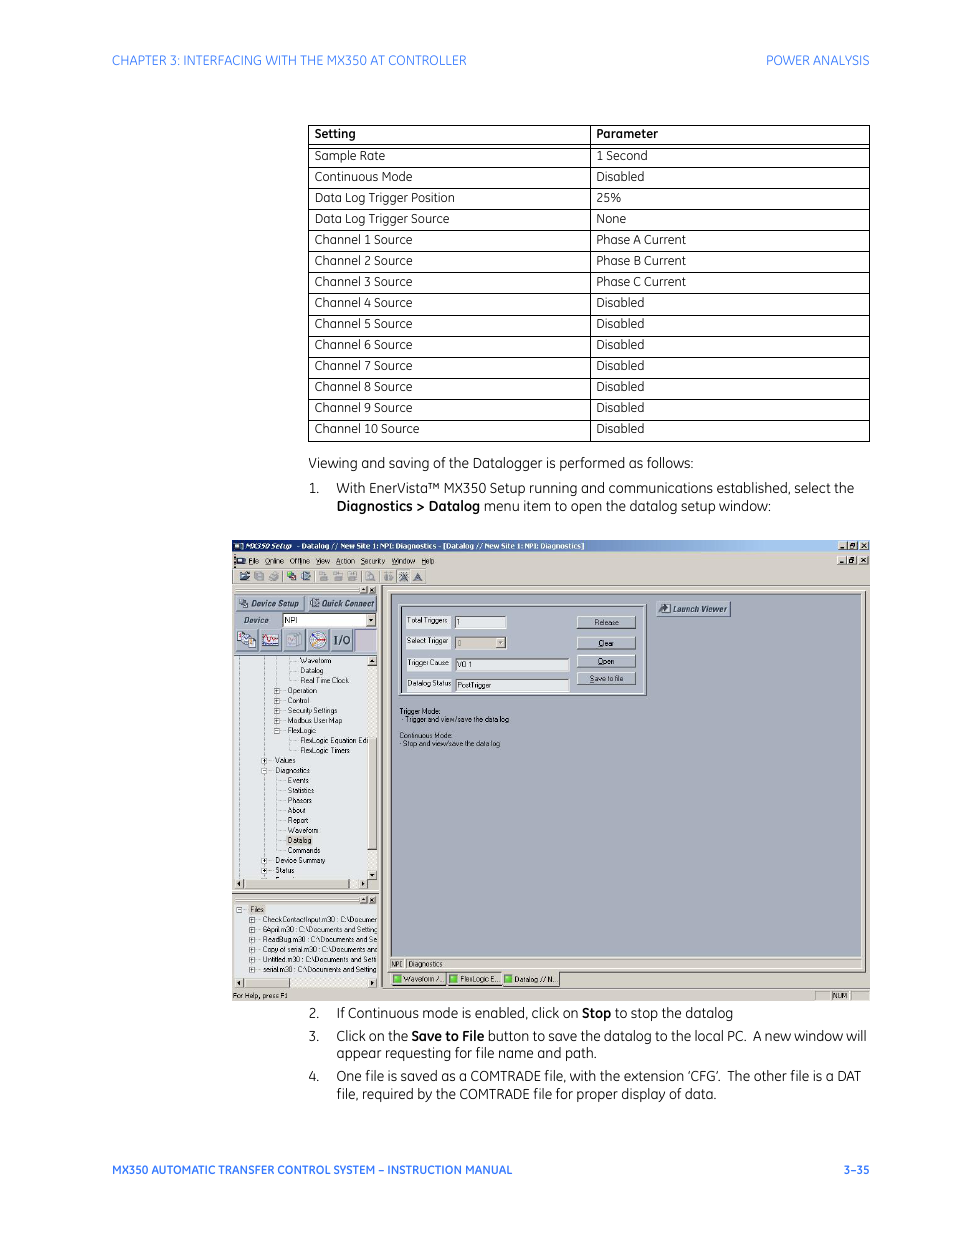Screen dimensions: 954x1235
Task: Click the waveform graph icon under Device field
Action: point(270,639)
